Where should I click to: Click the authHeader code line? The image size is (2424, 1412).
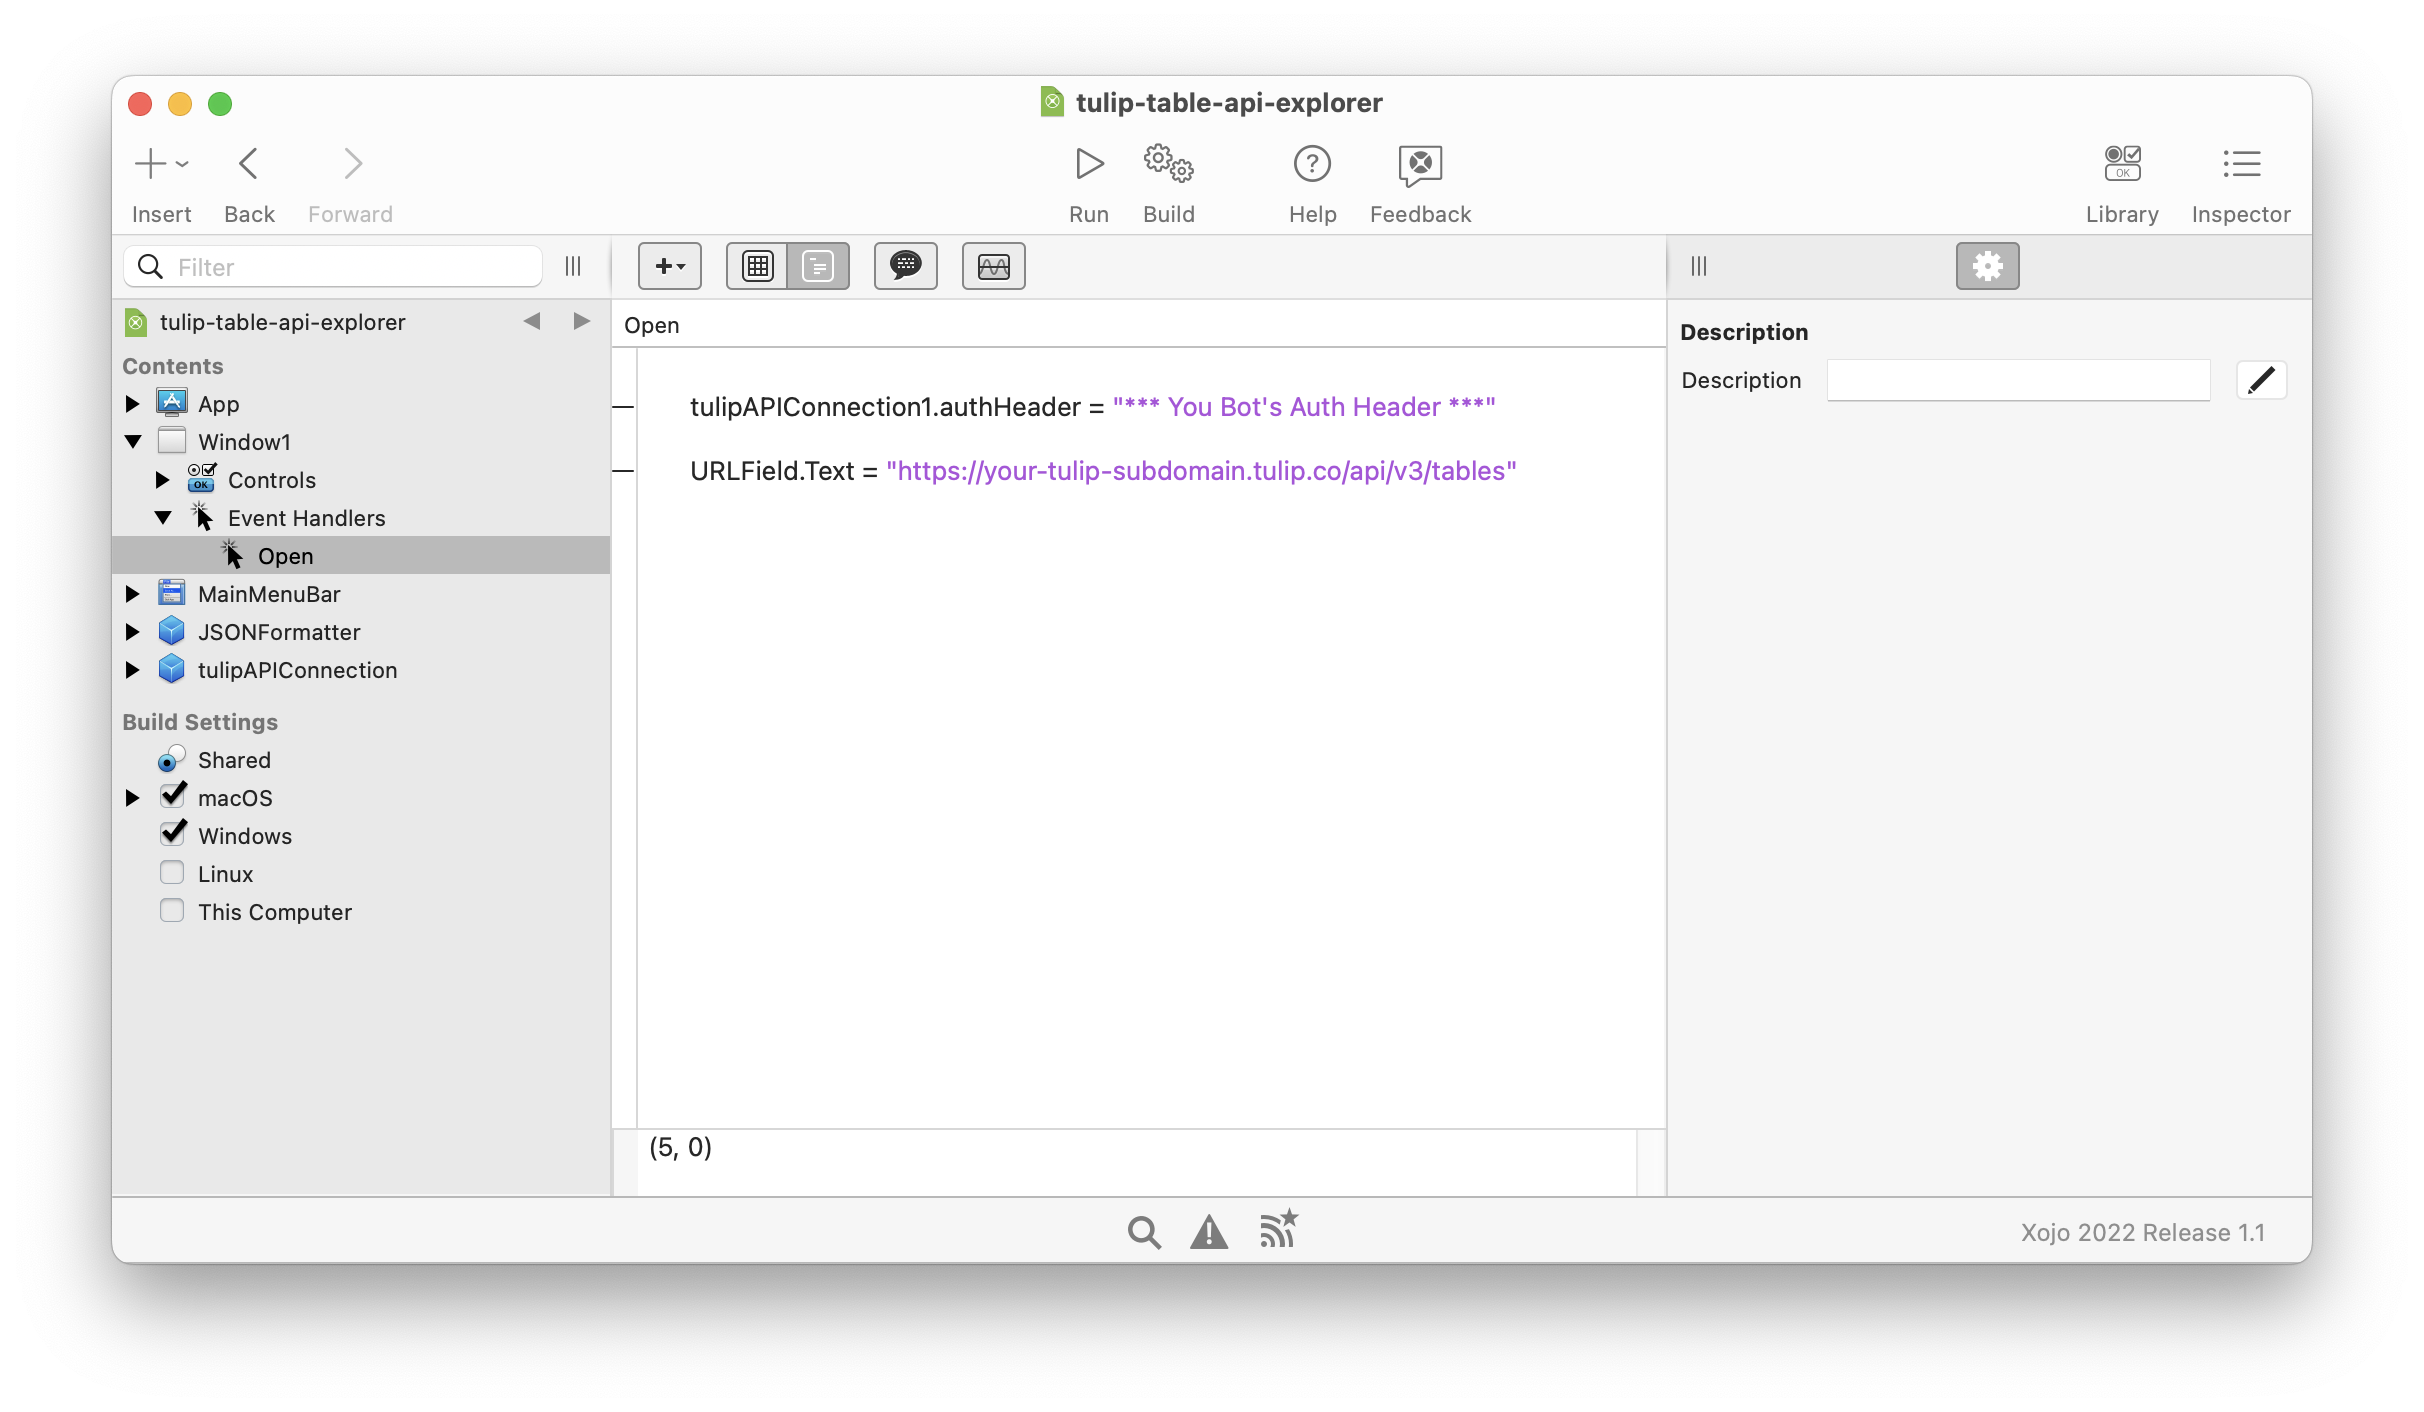[1092, 407]
